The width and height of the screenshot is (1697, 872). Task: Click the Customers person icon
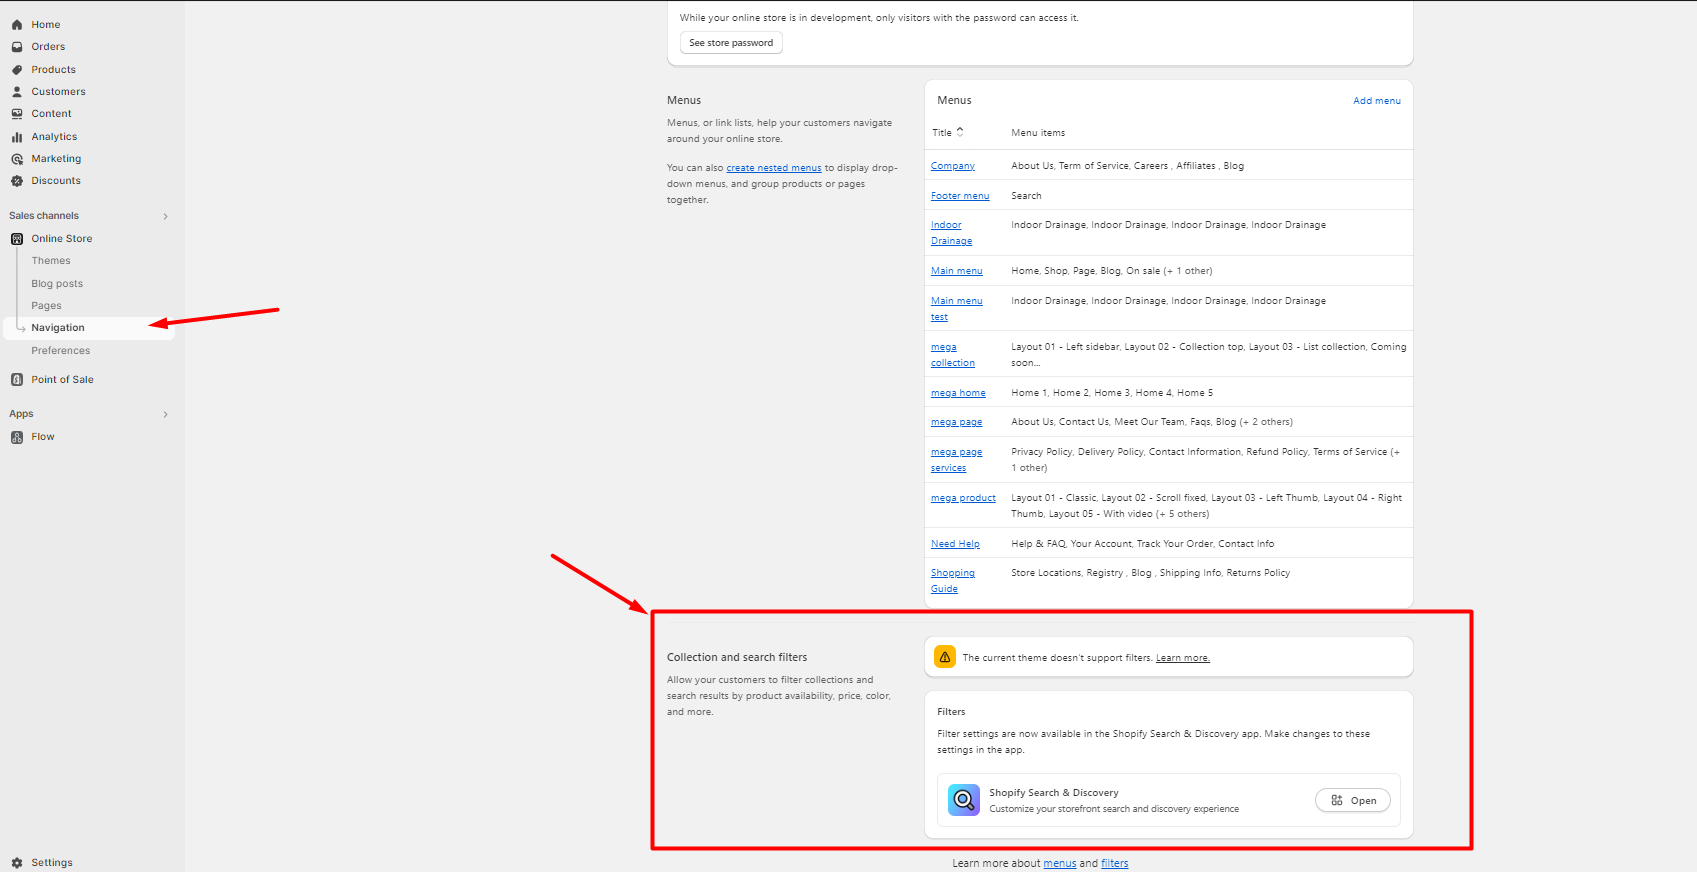tap(17, 92)
